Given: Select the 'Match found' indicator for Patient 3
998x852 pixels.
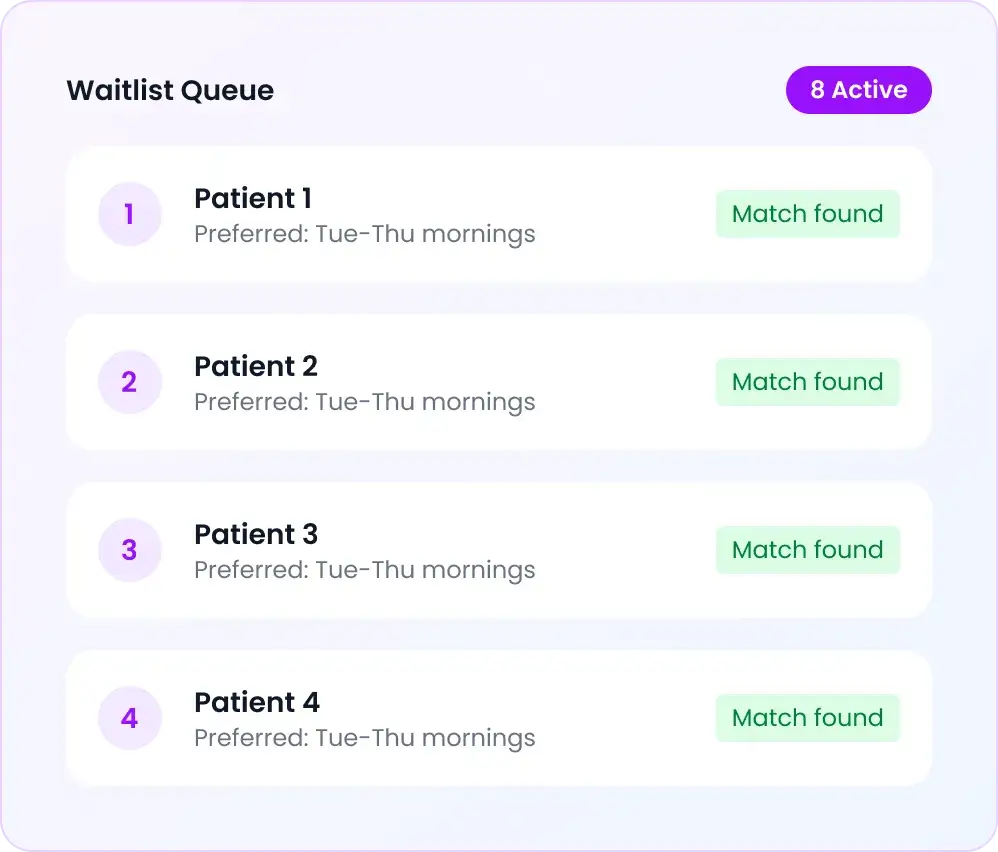Looking at the screenshot, I should pos(807,549).
